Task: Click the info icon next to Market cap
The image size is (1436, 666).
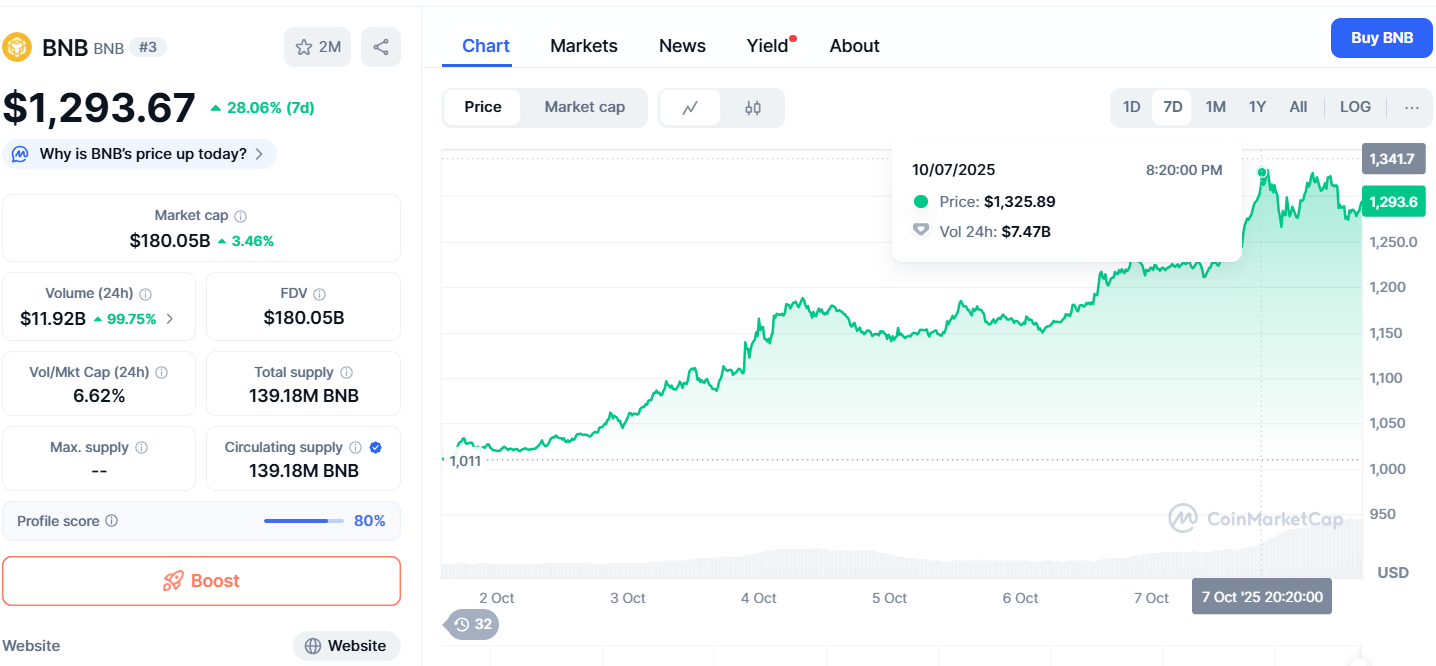Action: pyautogui.click(x=240, y=216)
